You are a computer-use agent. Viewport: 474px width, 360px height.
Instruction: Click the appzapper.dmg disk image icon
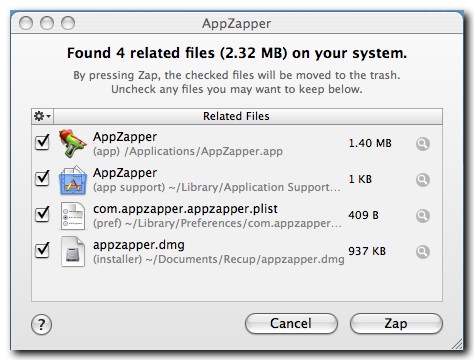pyautogui.click(x=73, y=252)
